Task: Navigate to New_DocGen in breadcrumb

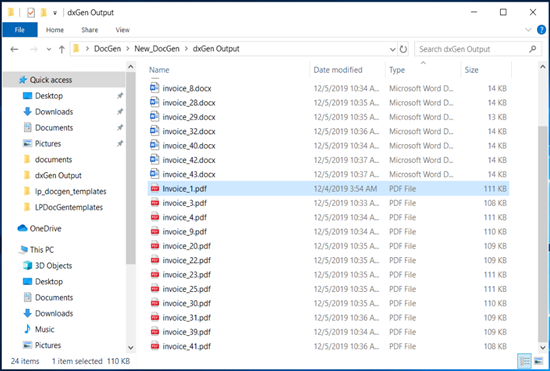Action: click(157, 49)
